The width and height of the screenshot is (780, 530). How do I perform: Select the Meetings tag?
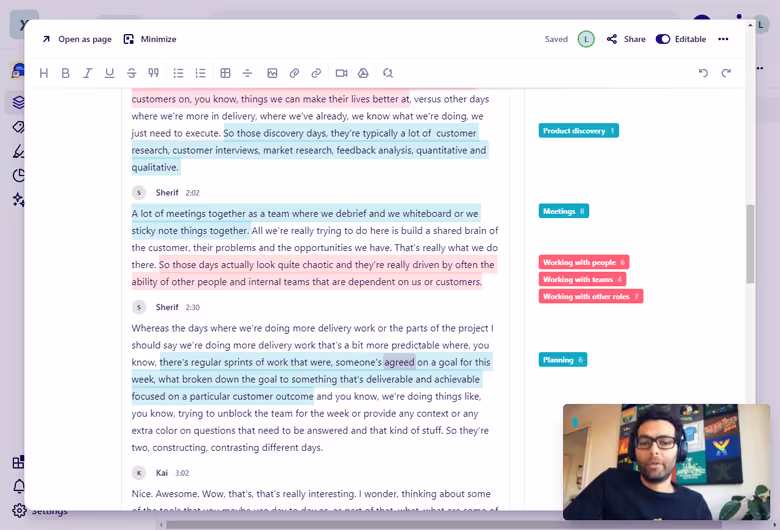click(x=564, y=211)
